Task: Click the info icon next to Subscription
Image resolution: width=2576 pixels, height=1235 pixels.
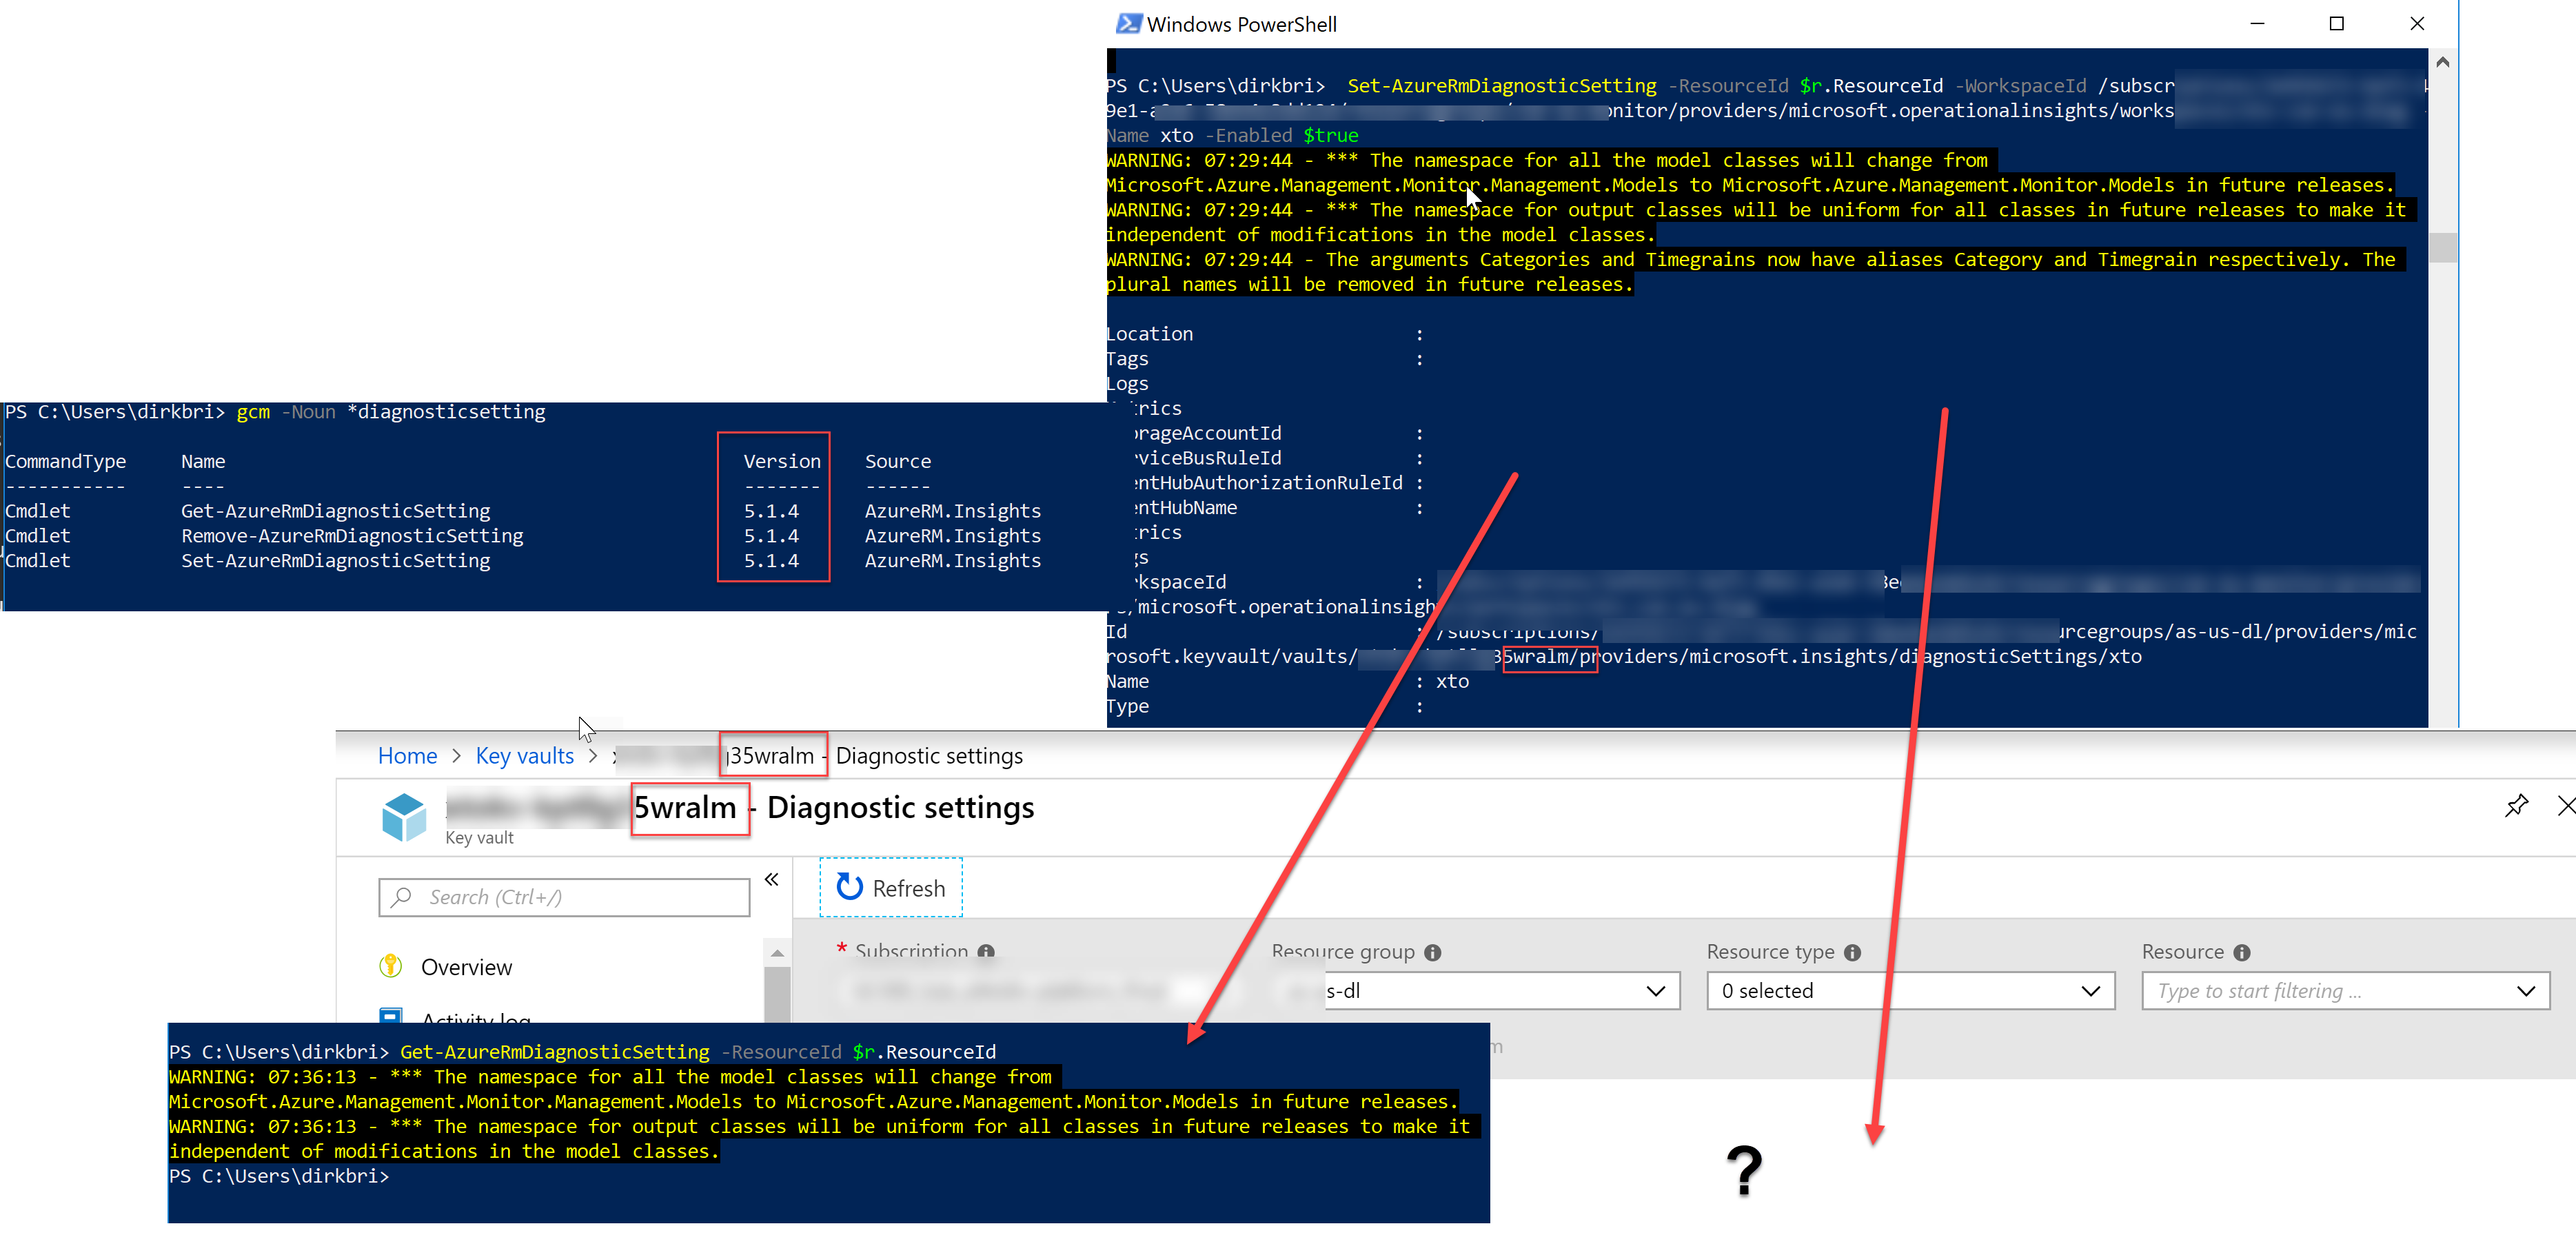Action: coord(986,953)
